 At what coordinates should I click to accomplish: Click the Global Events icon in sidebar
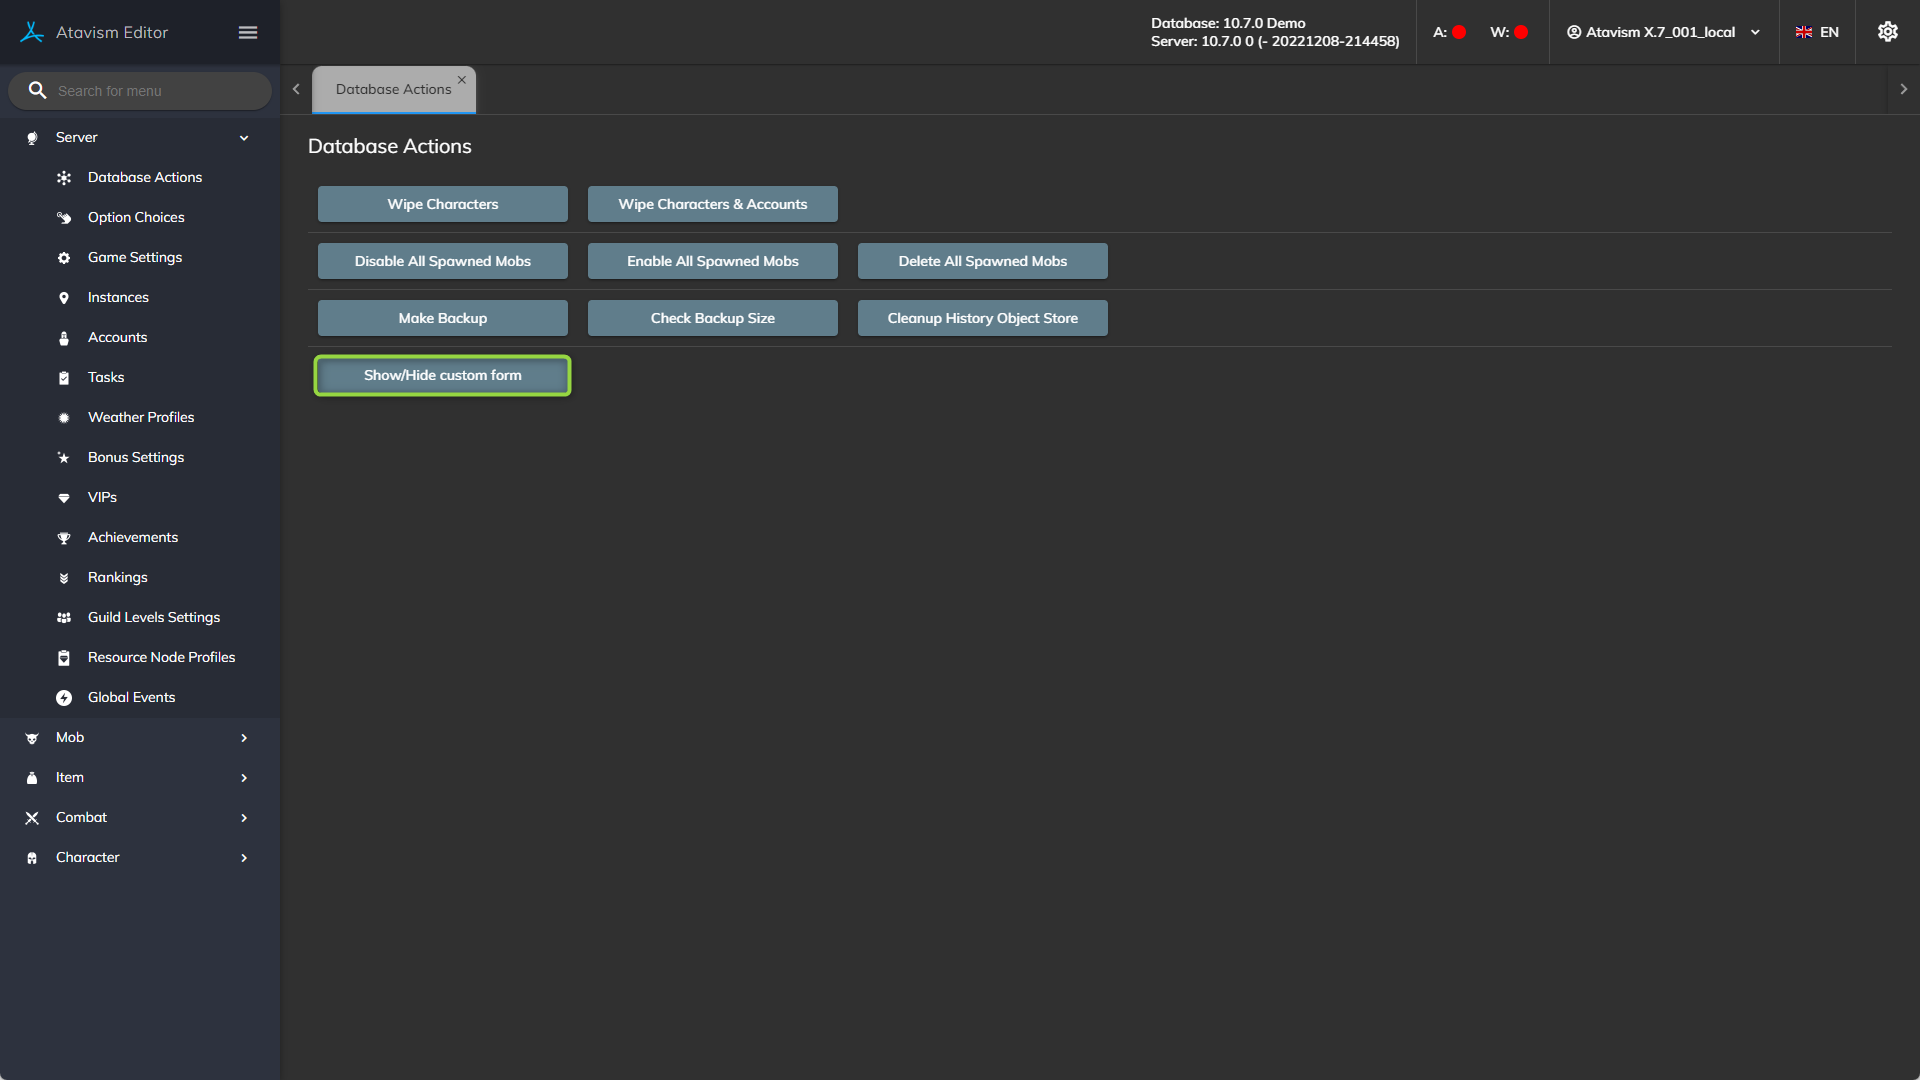pos(64,698)
